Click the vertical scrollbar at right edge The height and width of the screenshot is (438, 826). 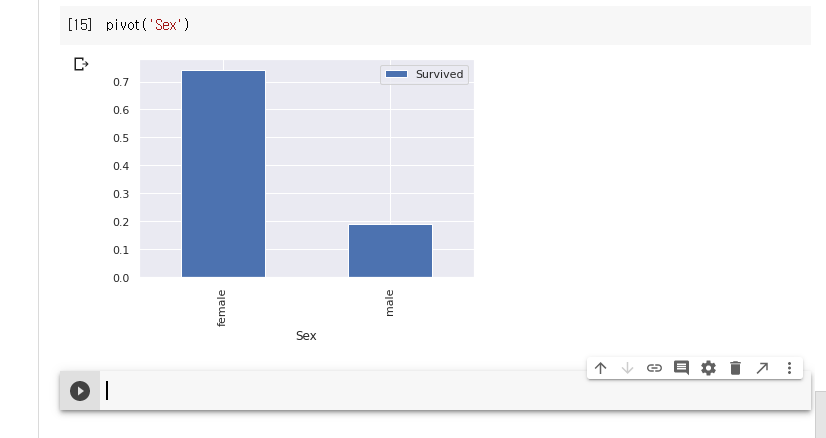point(820,410)
